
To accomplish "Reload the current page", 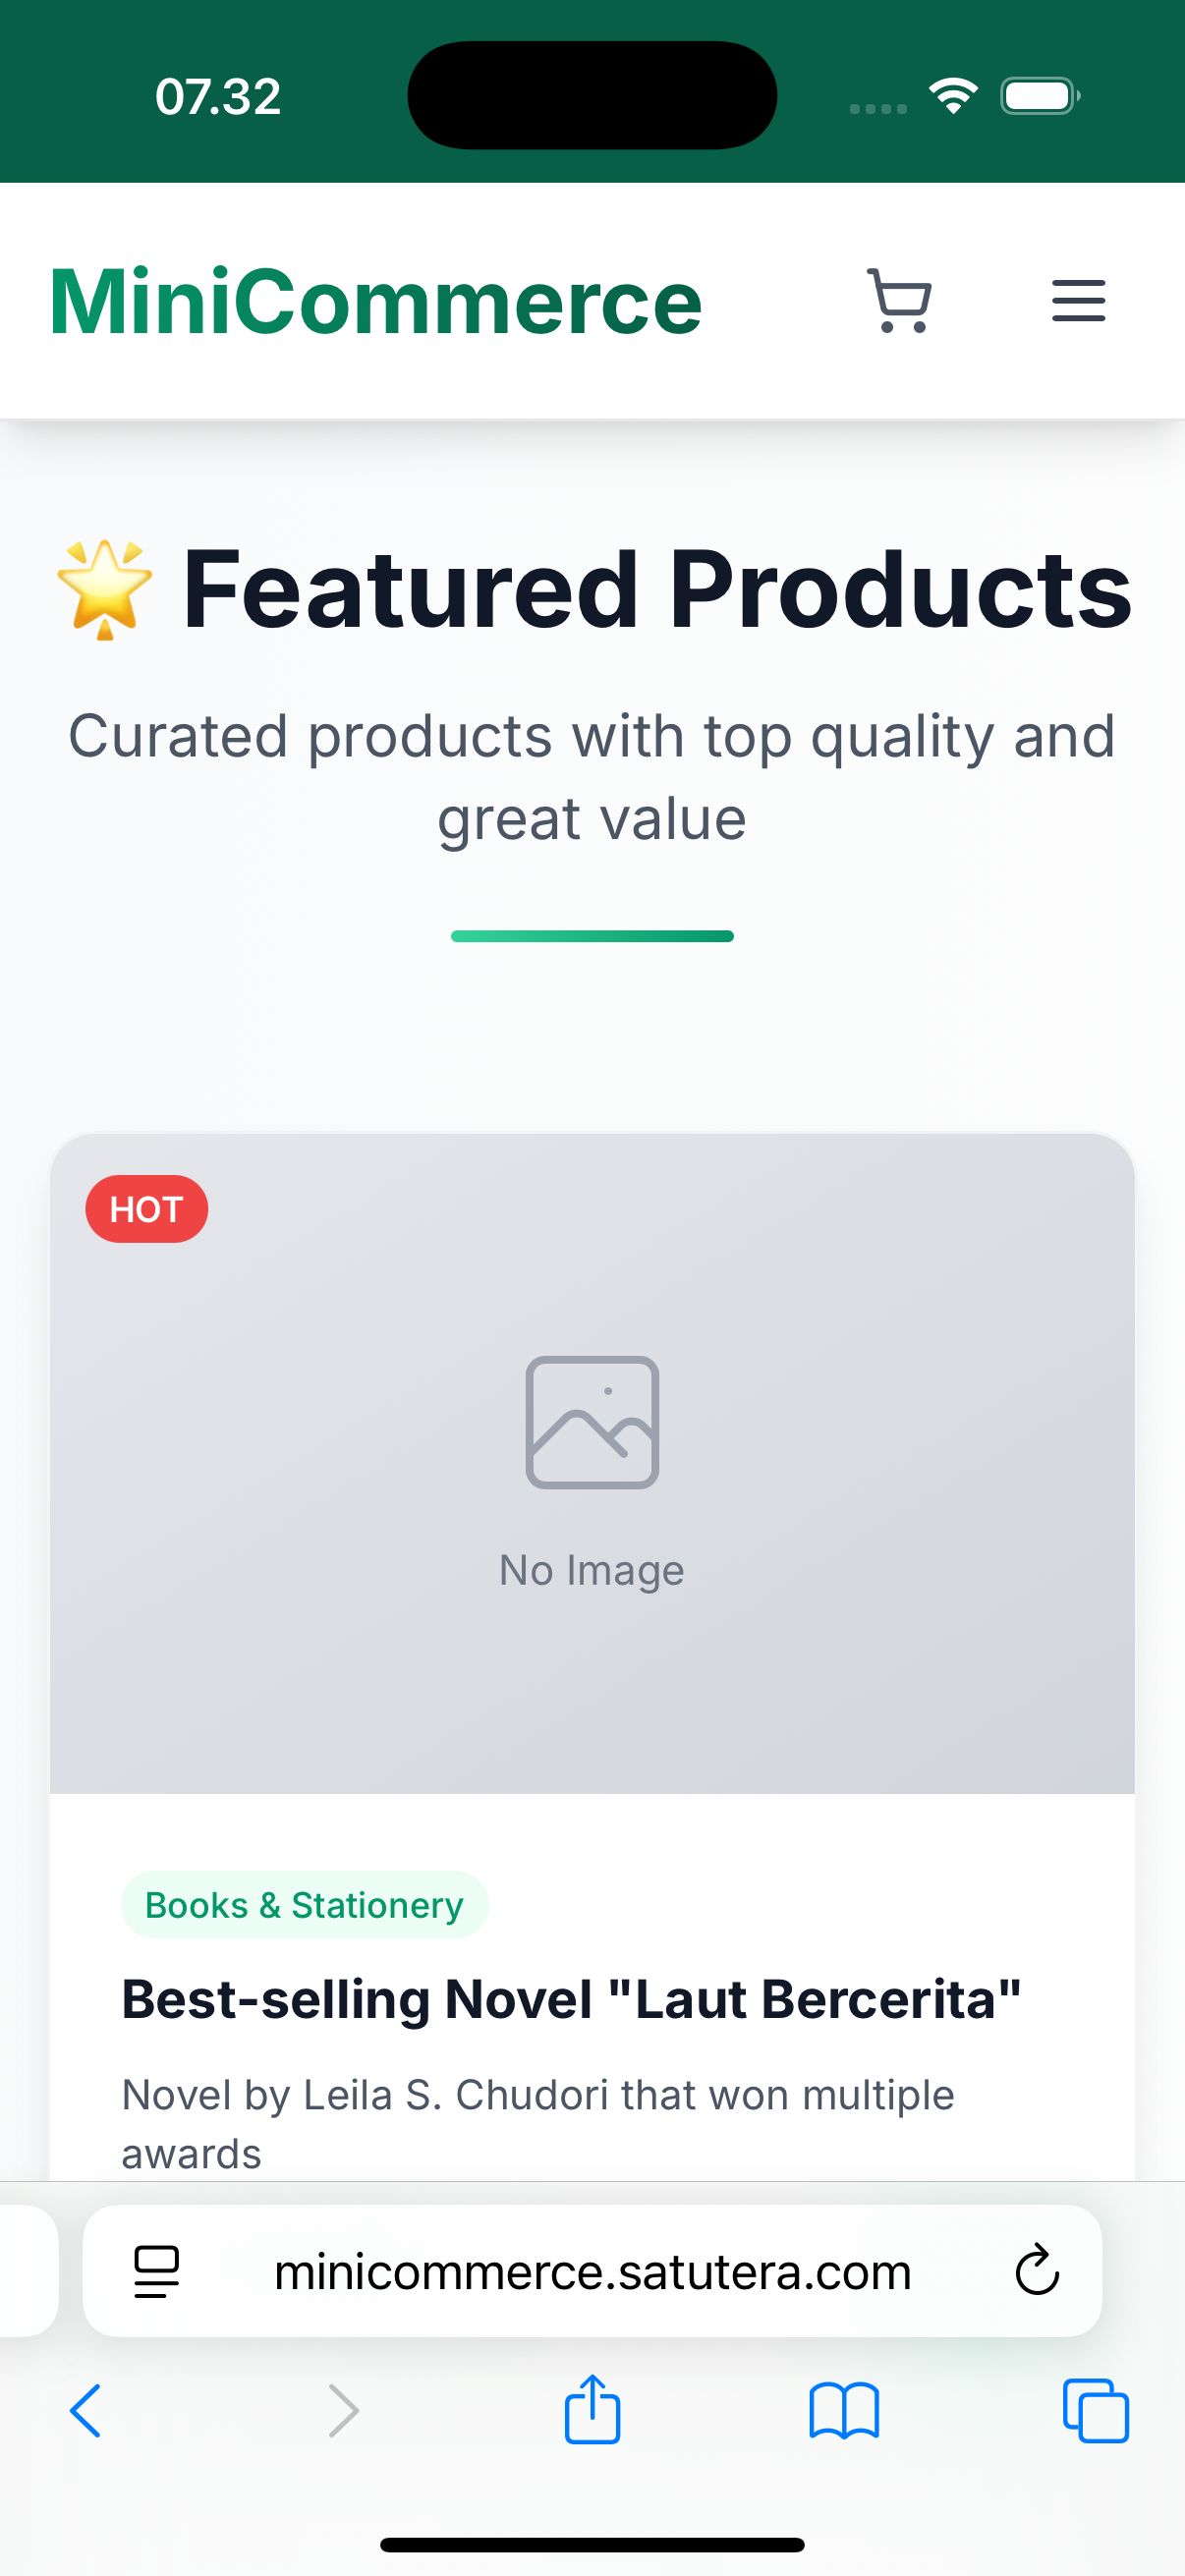I will click(1037, 2271).
